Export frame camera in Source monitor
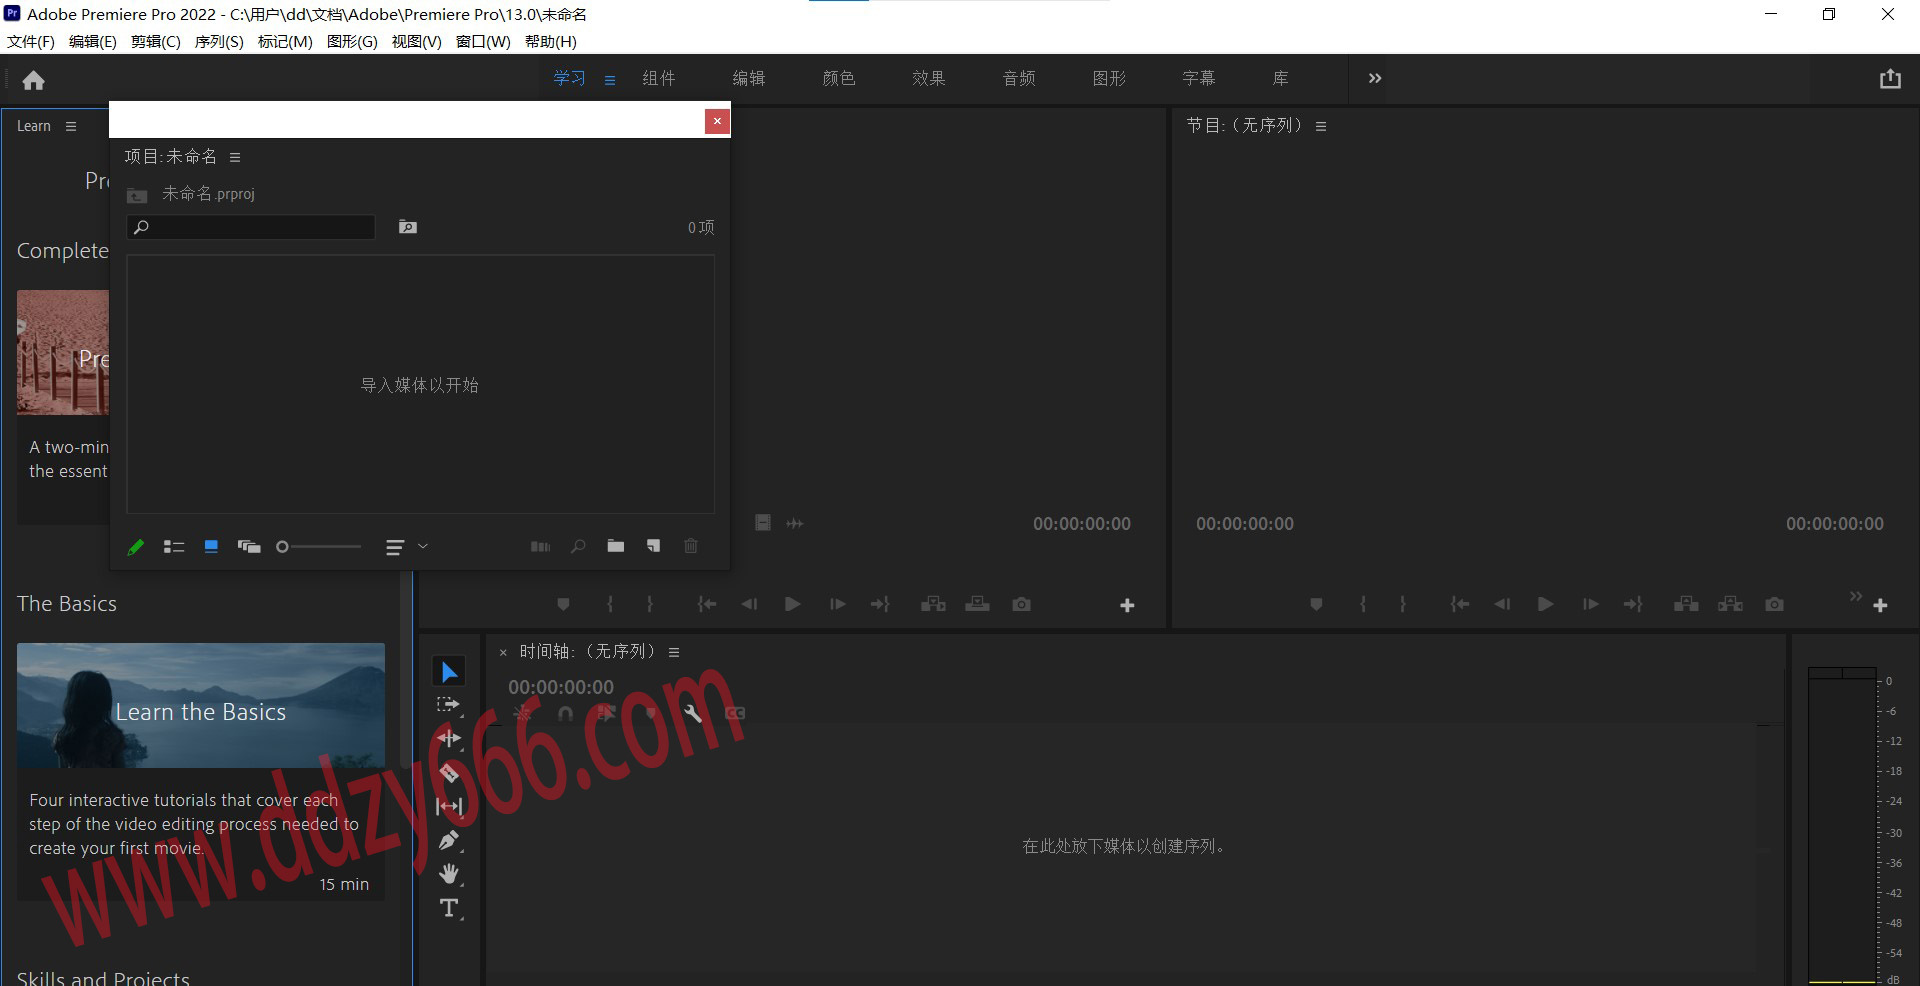Image resolution: width=1920 pixels, height=986 pixels. pos(1021,604)
